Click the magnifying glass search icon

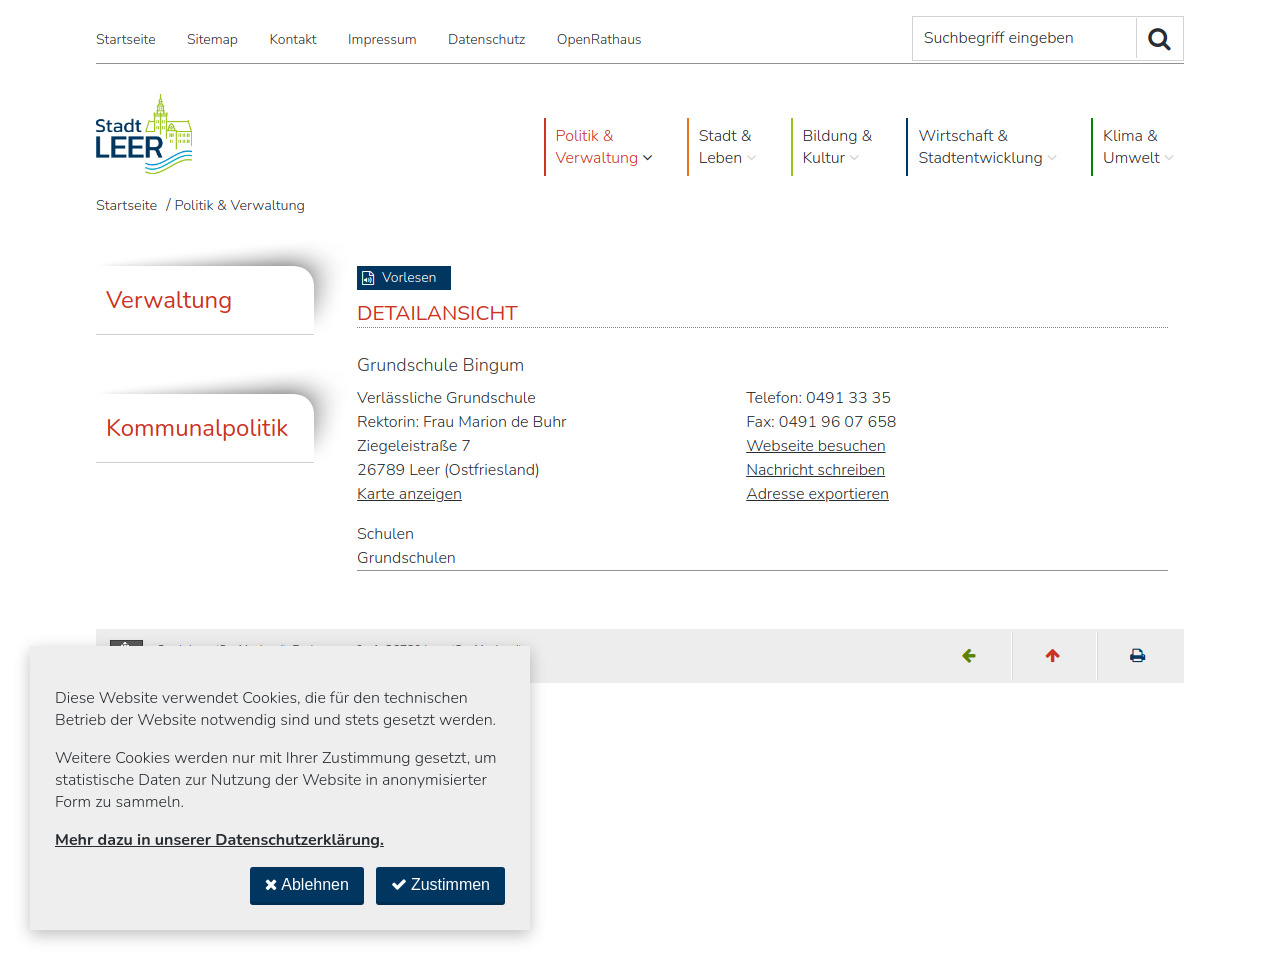click(1159, 39)
